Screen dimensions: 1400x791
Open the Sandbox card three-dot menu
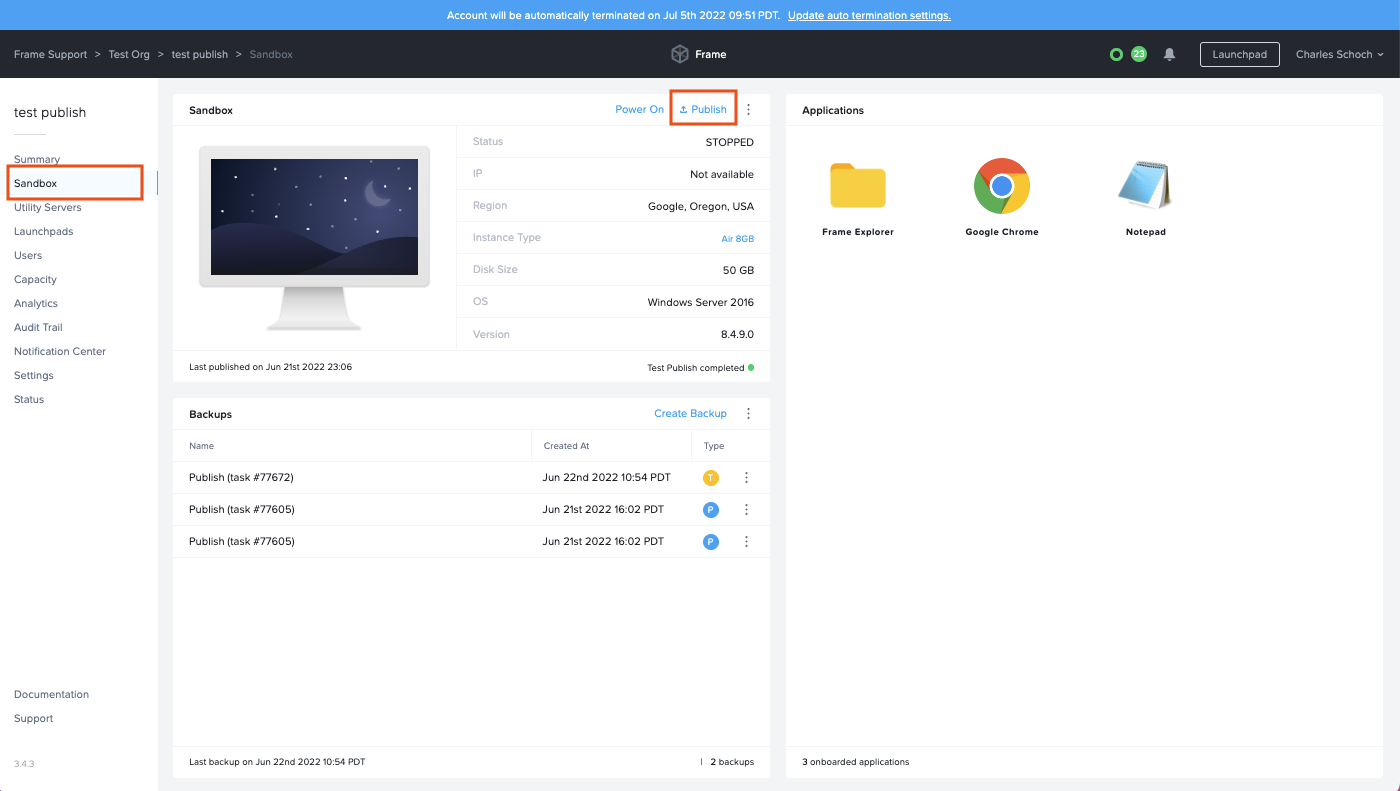[x=748, y=109]
